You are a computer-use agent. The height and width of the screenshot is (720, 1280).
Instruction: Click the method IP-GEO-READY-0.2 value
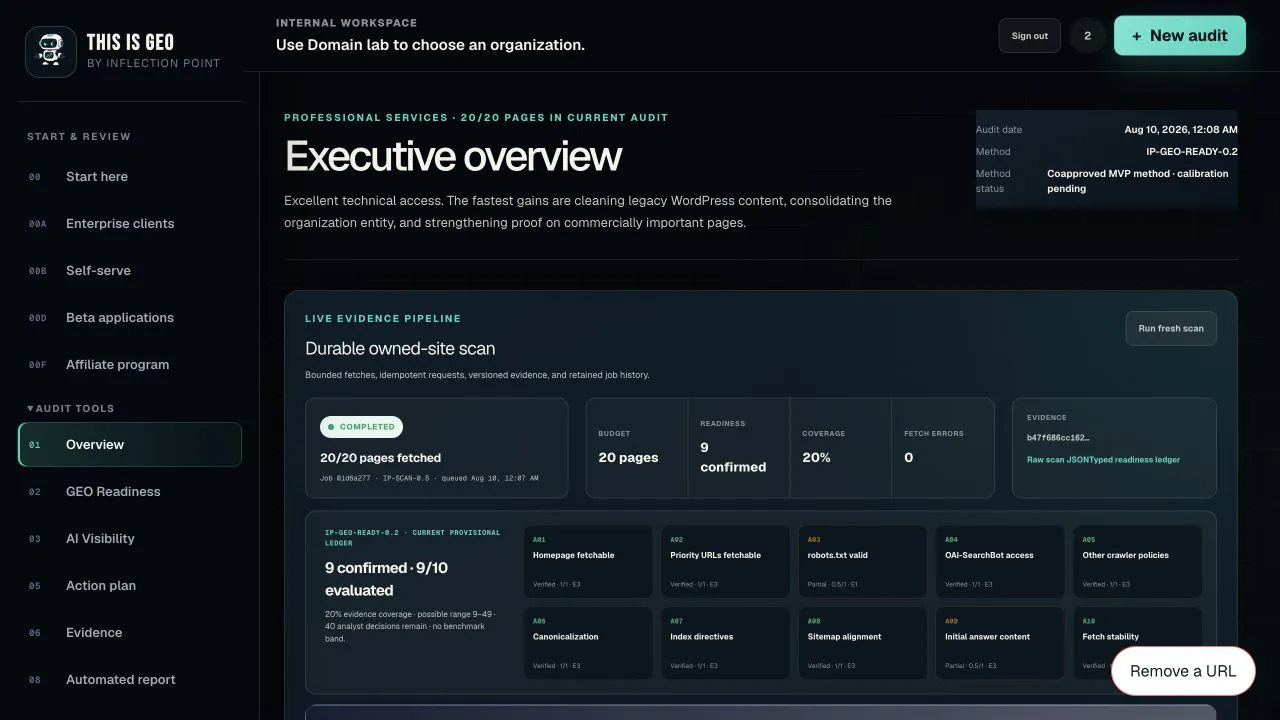point(1192,152)
